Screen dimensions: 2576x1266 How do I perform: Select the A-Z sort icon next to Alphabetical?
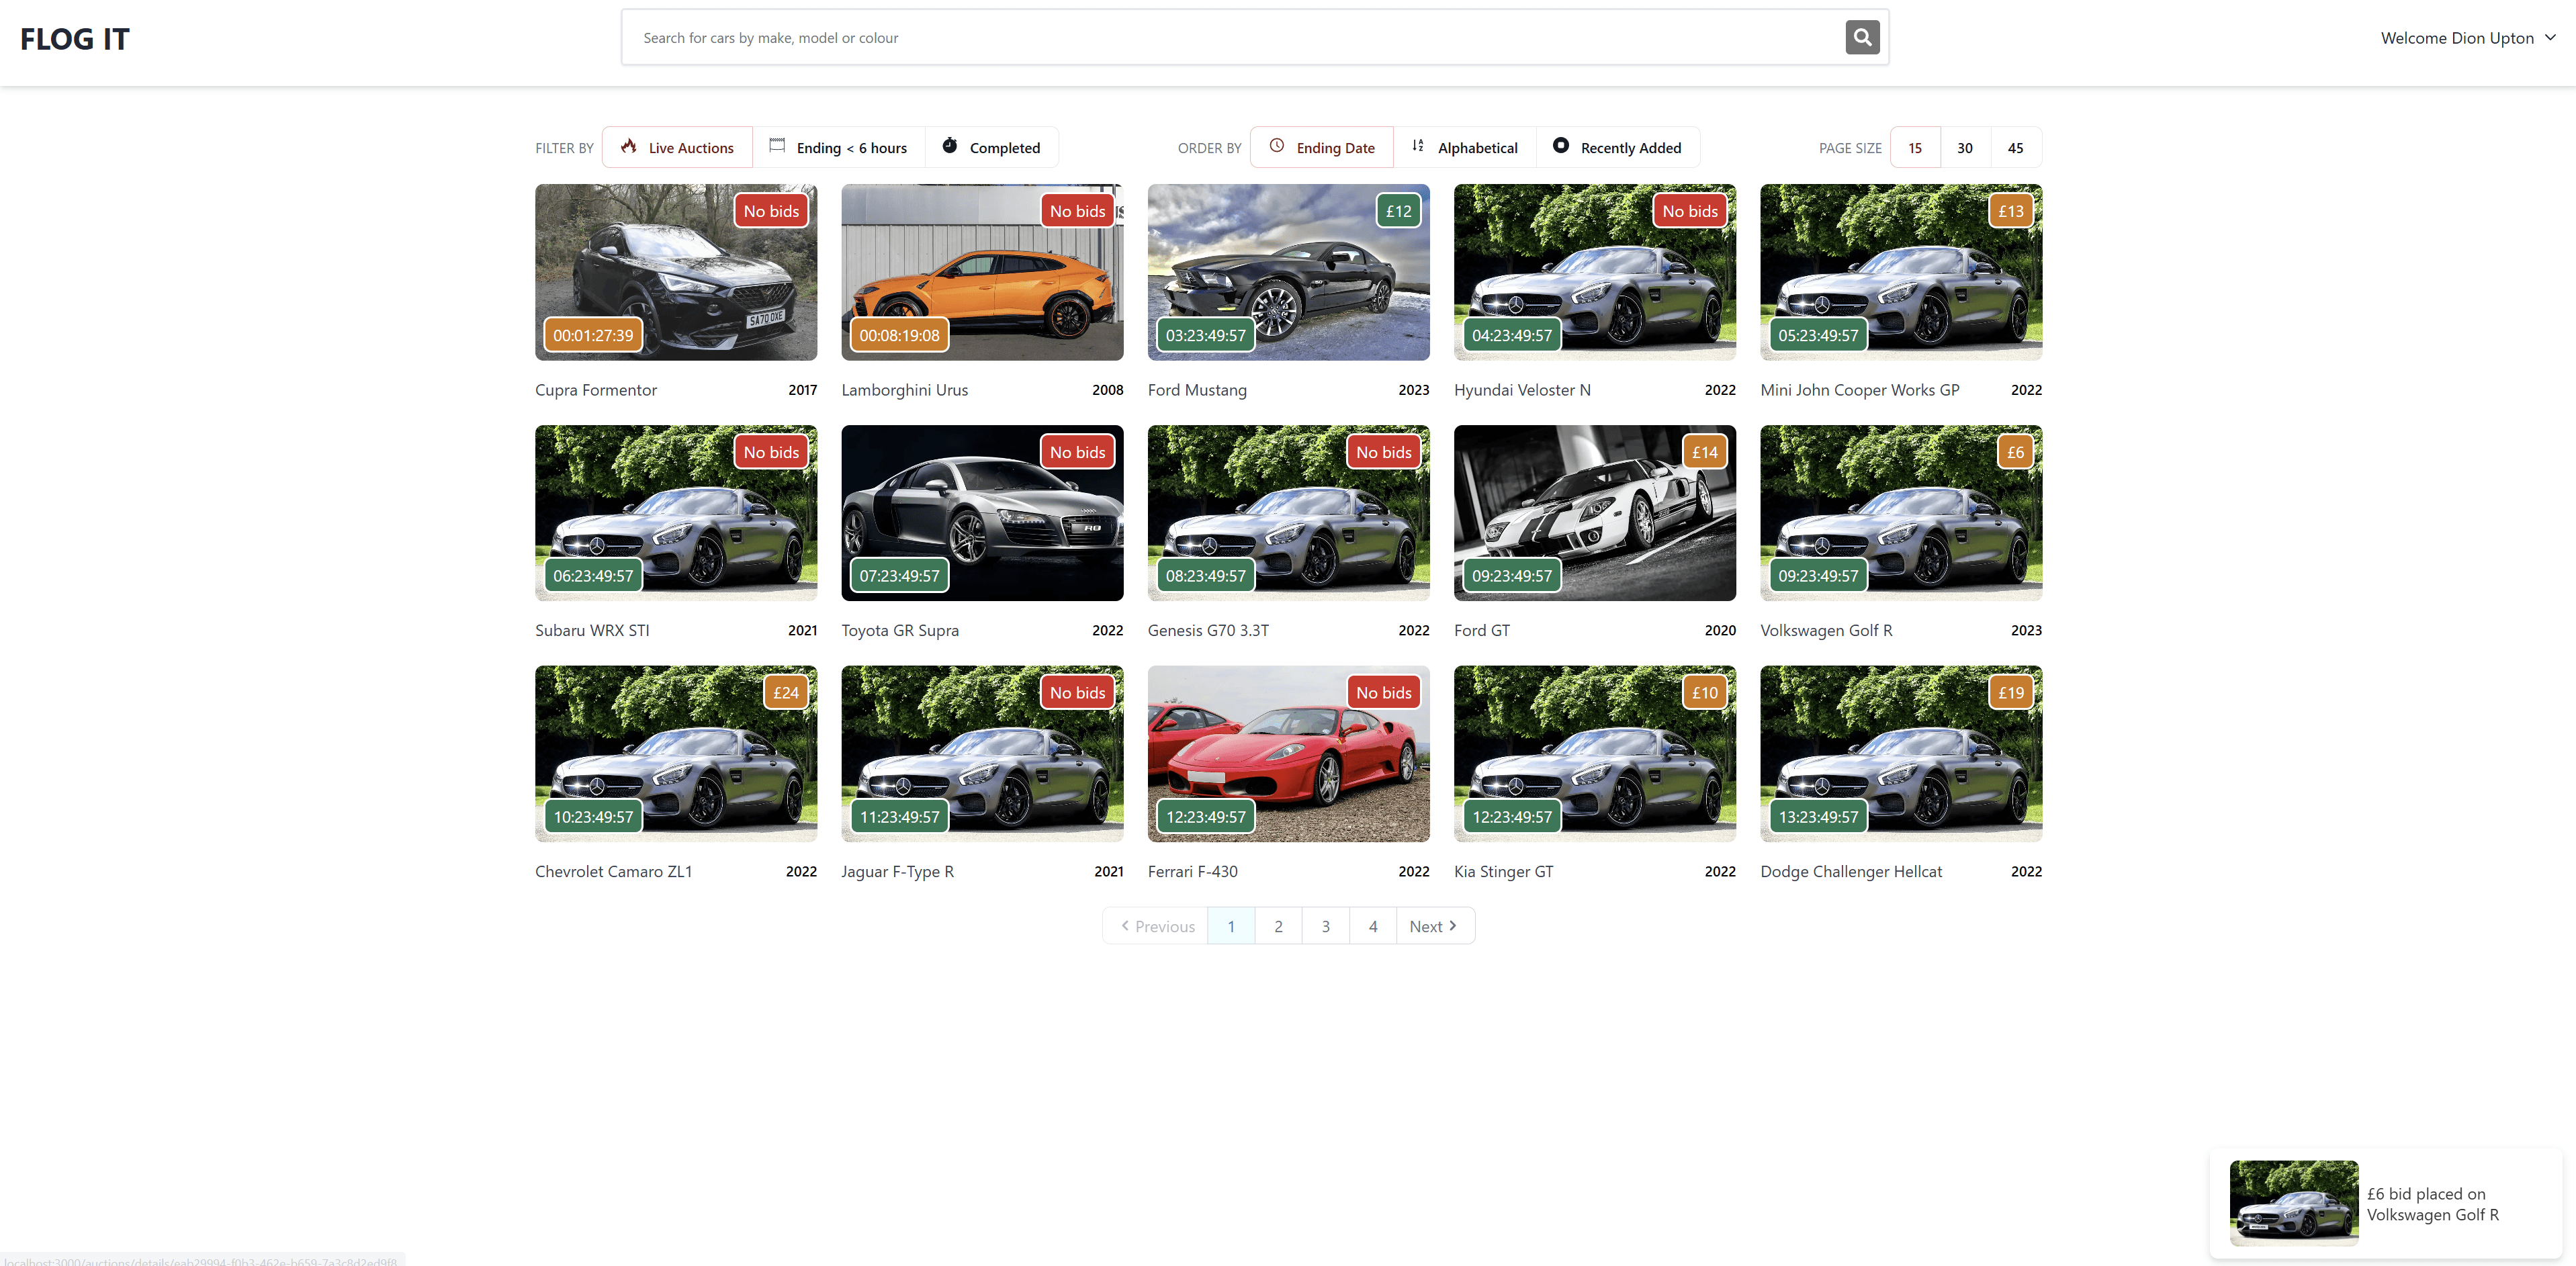tap(1417, 146)
